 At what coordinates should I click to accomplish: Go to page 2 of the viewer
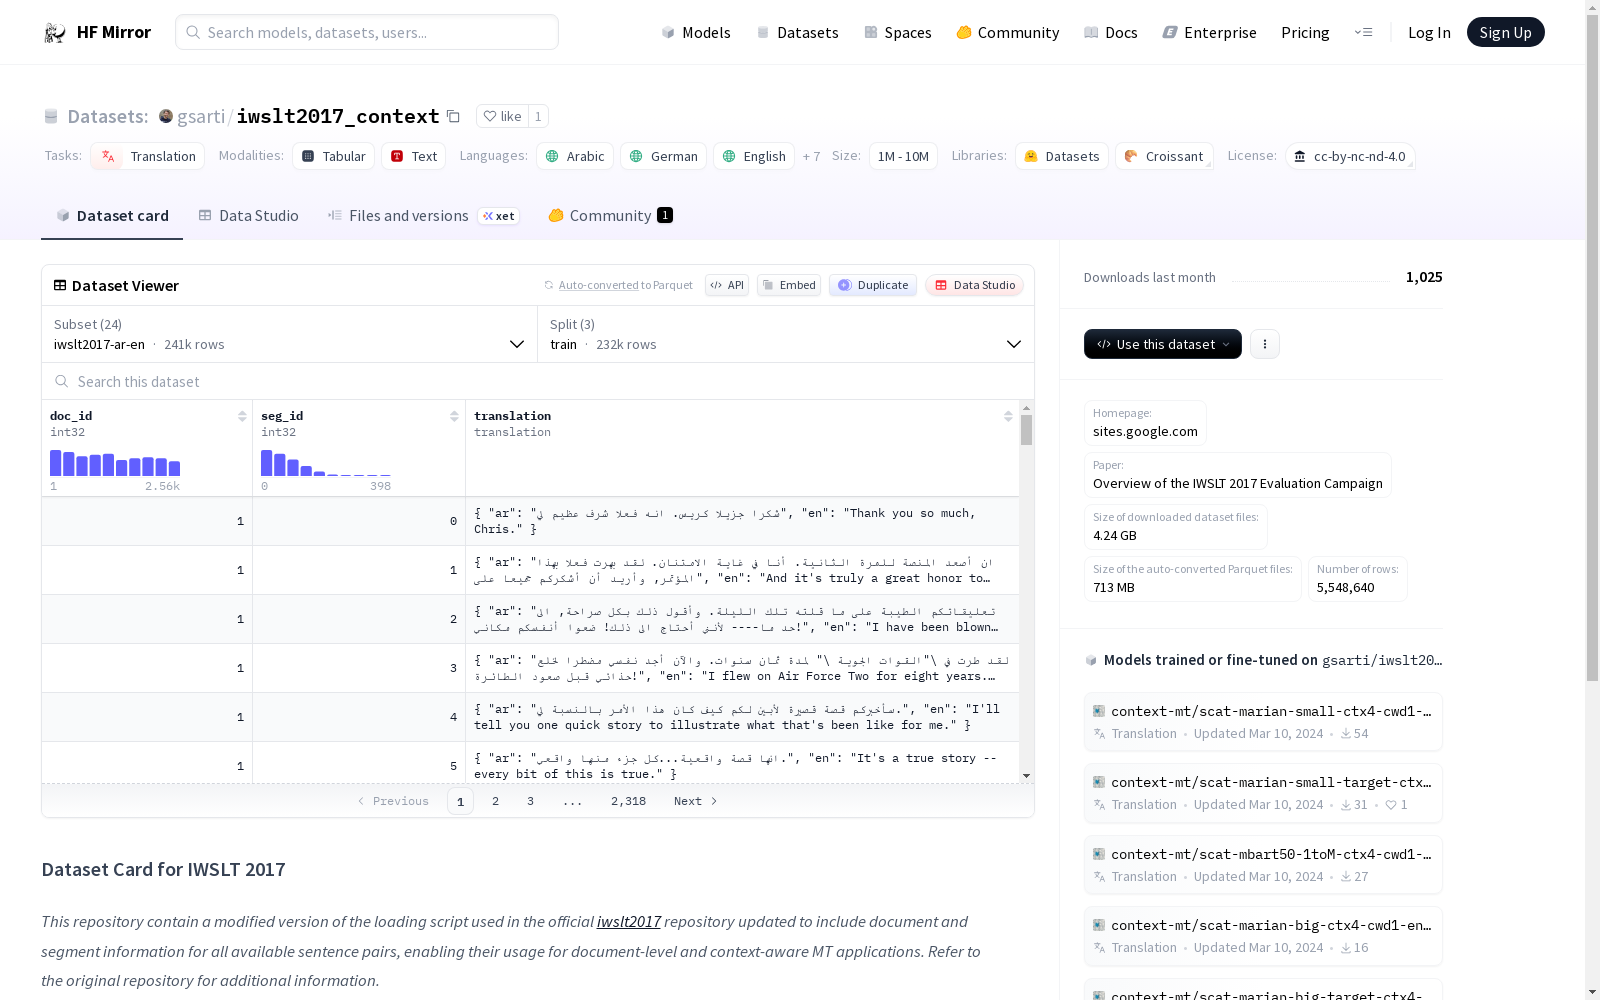click(495, 801)
